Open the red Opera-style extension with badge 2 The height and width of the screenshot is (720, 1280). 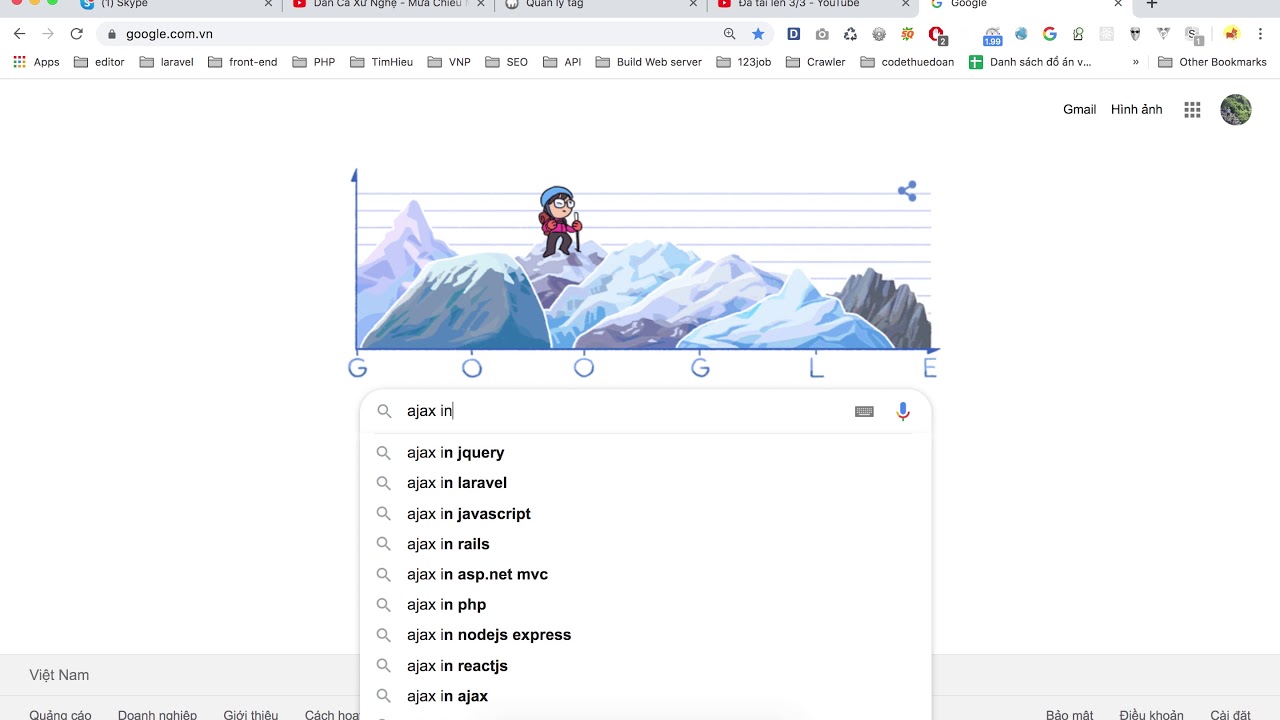(x=937, y=35)
